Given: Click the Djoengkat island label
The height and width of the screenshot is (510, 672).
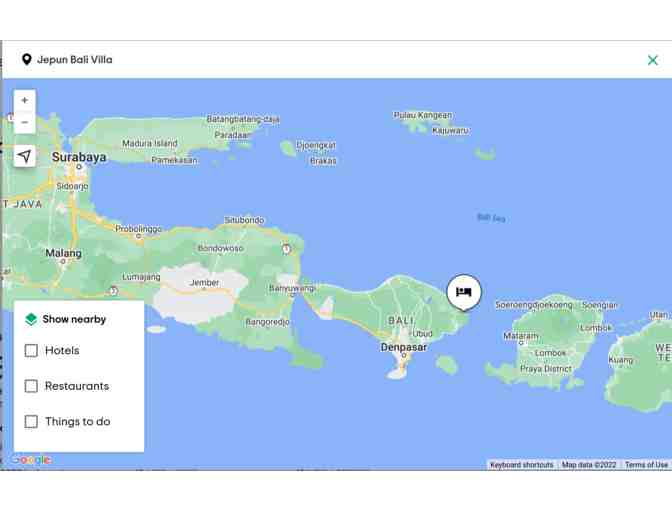Looking at the screenshot, I should [316, 145].
